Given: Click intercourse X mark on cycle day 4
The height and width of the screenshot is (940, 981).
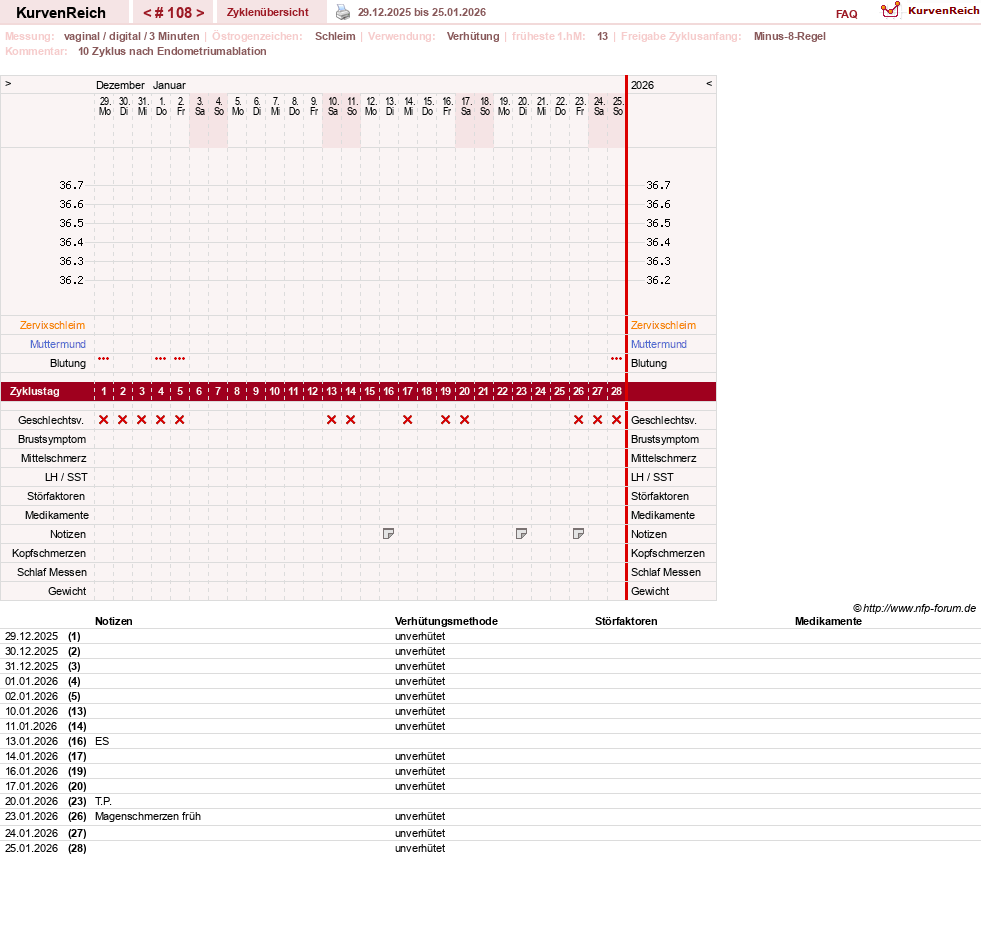Looking at the screenshot, I should (161, 419).
